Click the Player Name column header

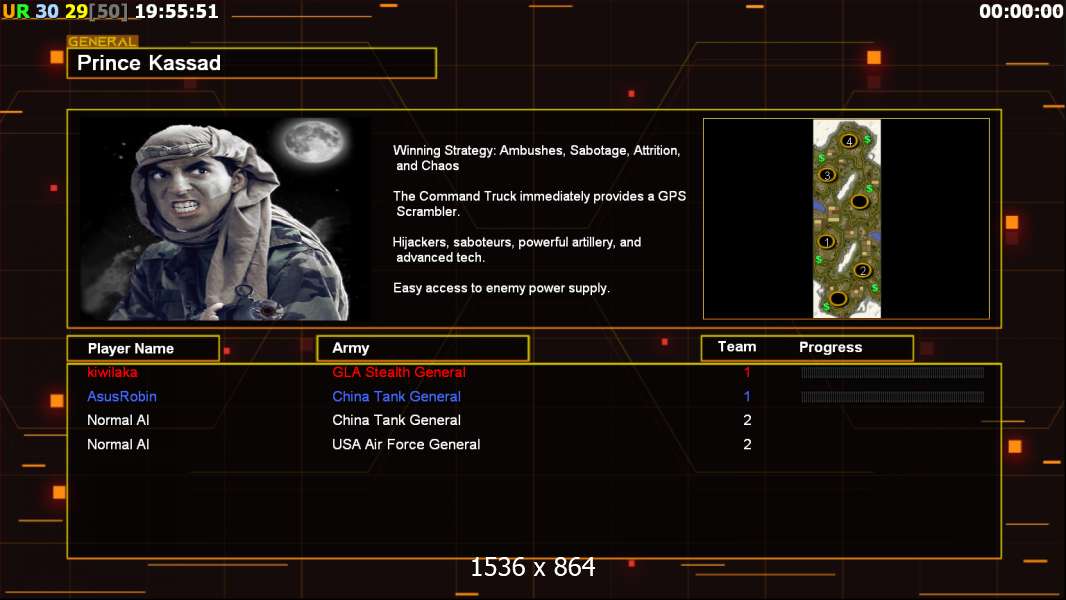[143, 349]
